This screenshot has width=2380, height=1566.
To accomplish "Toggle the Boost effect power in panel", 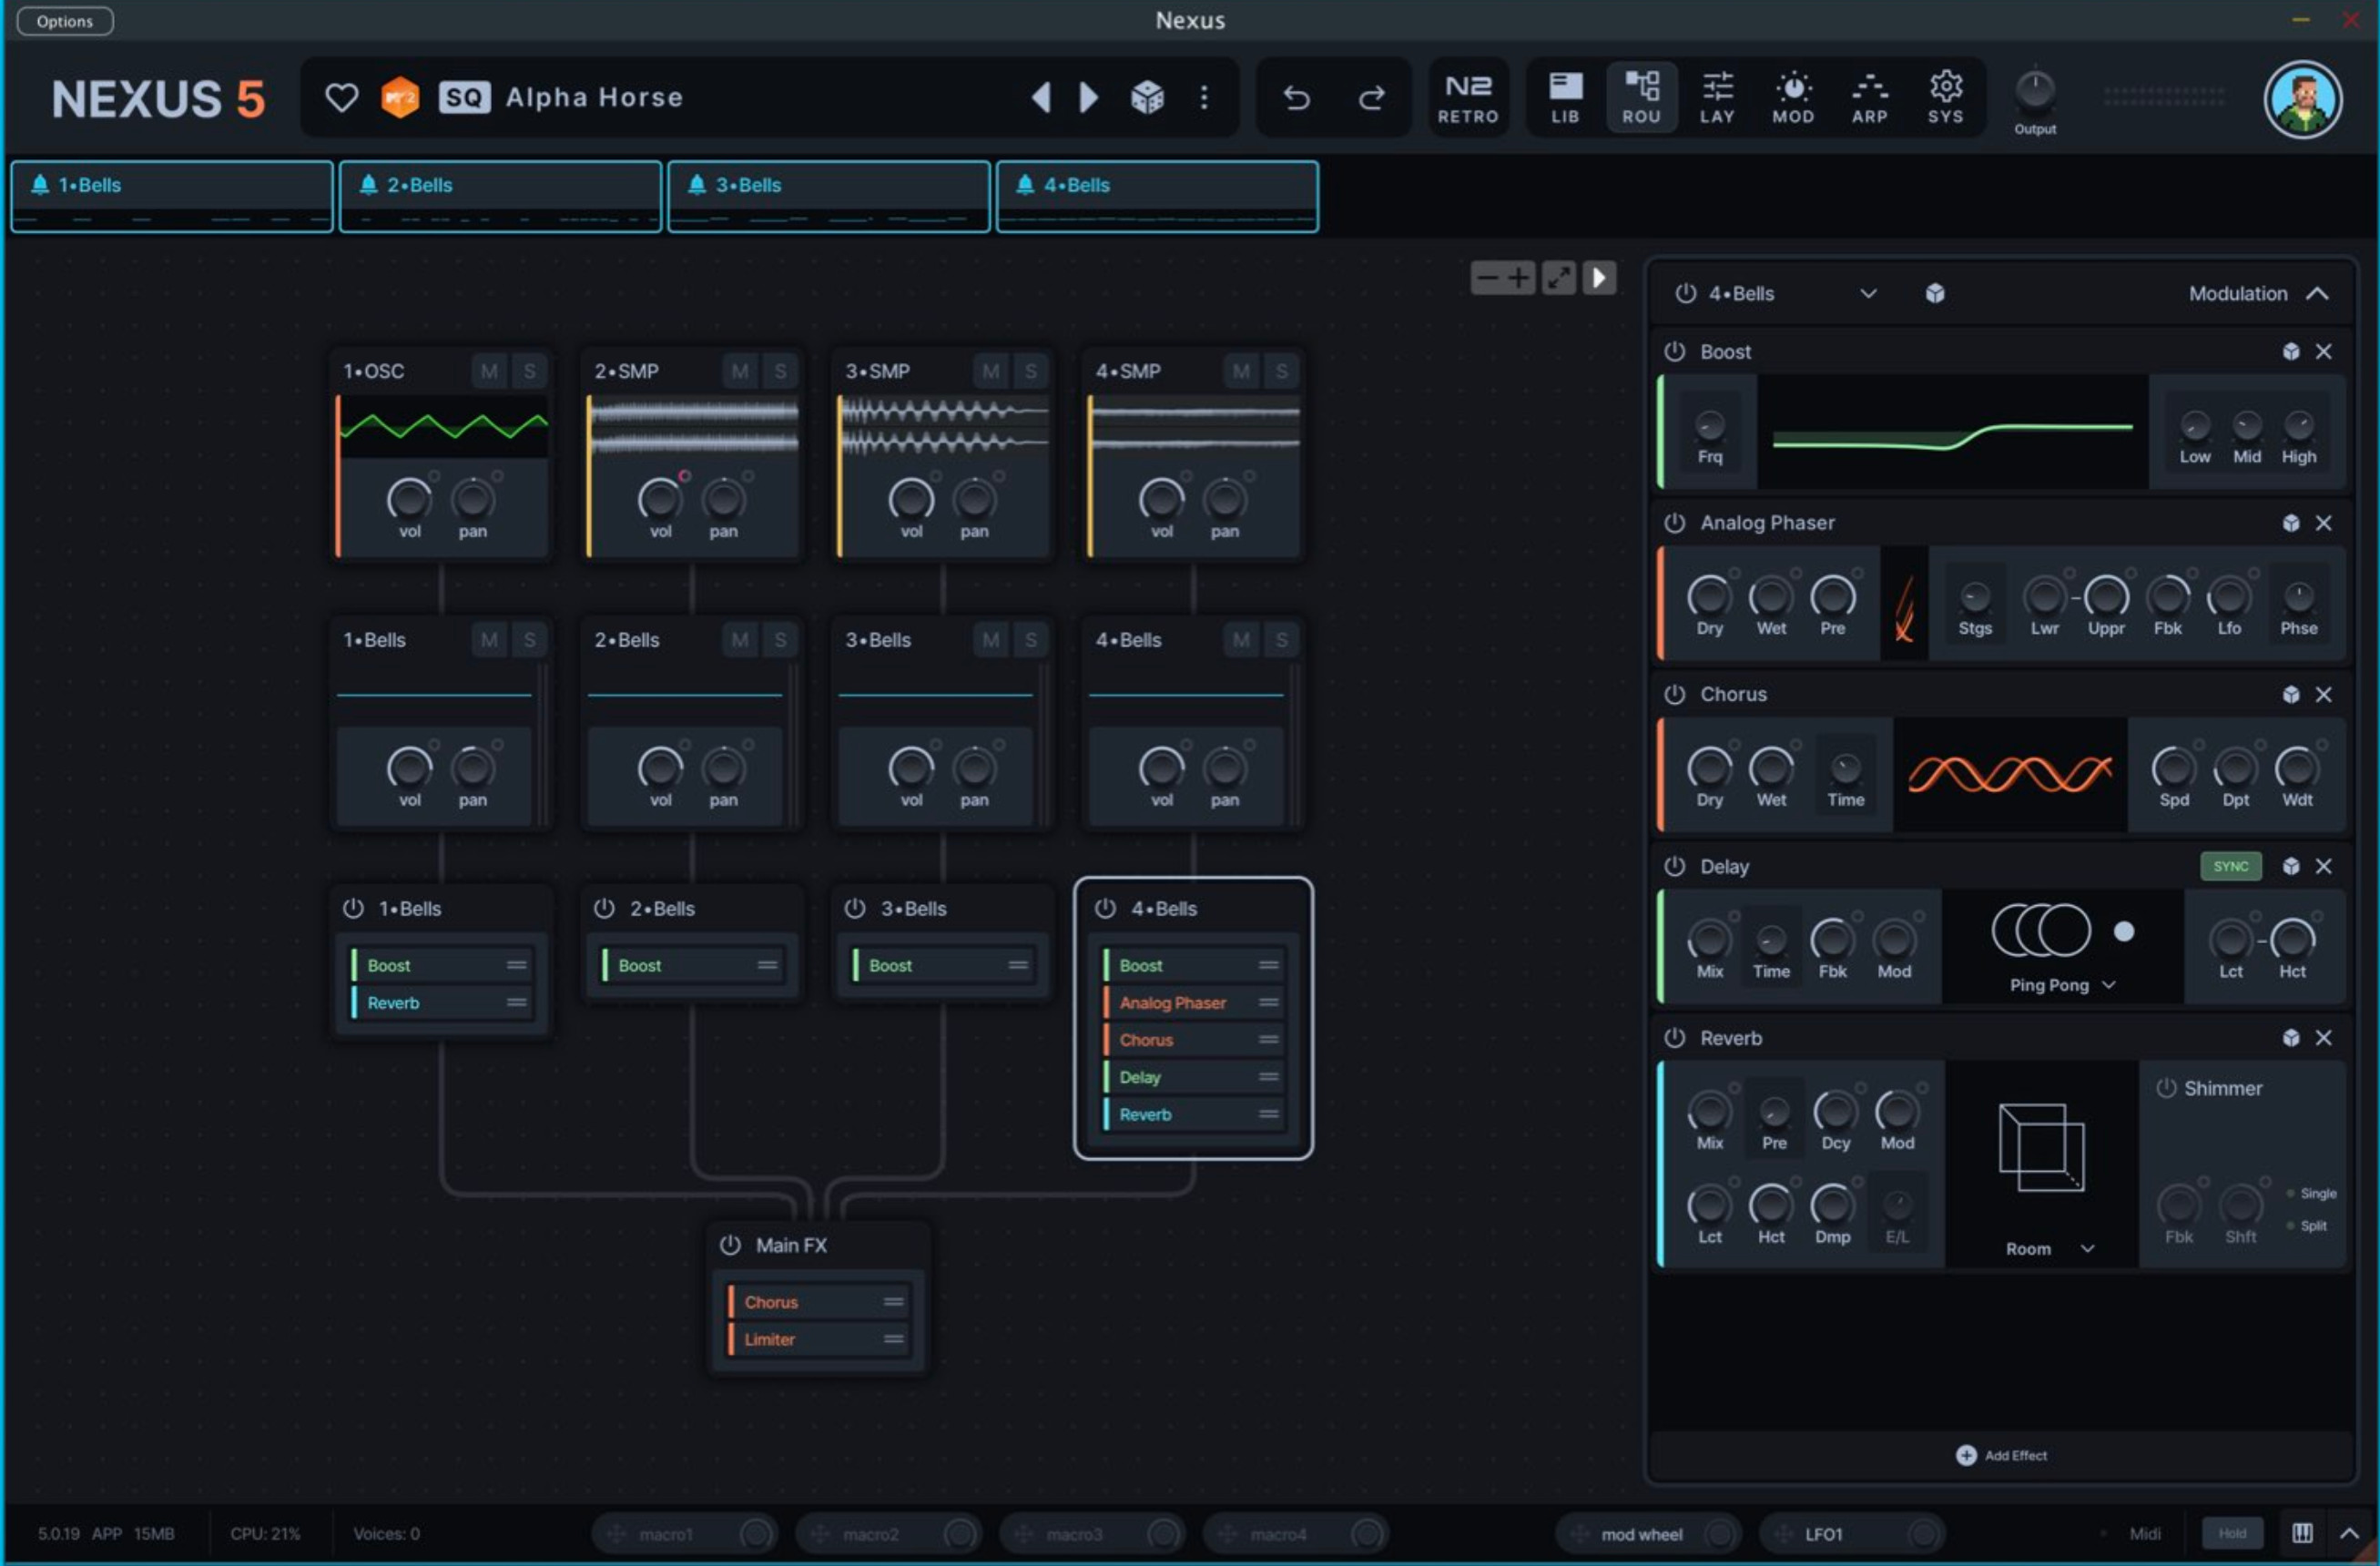I will pyautogui.click(x=1675, y=351).
